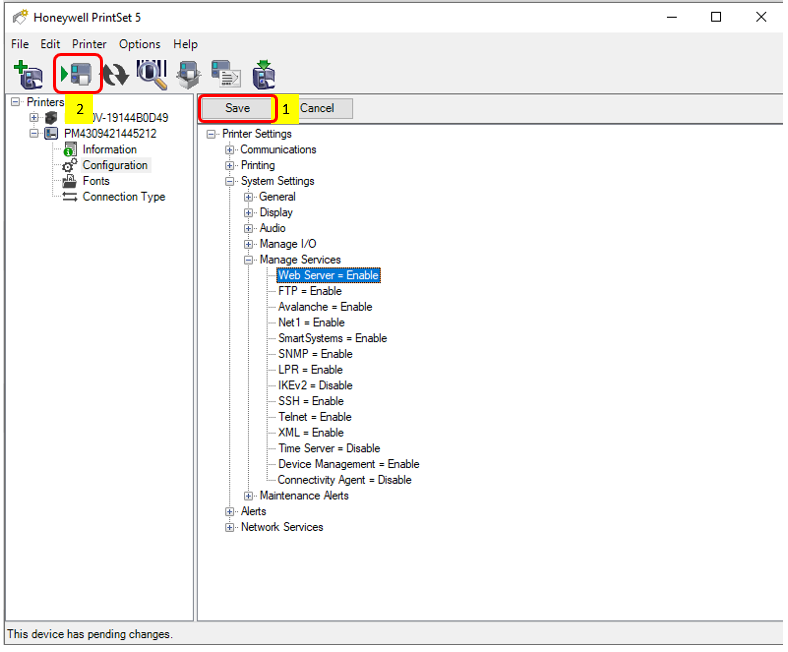788x652 pixels.
Task: Expand the Manage I/O node
Action: [x=248, y=244]
